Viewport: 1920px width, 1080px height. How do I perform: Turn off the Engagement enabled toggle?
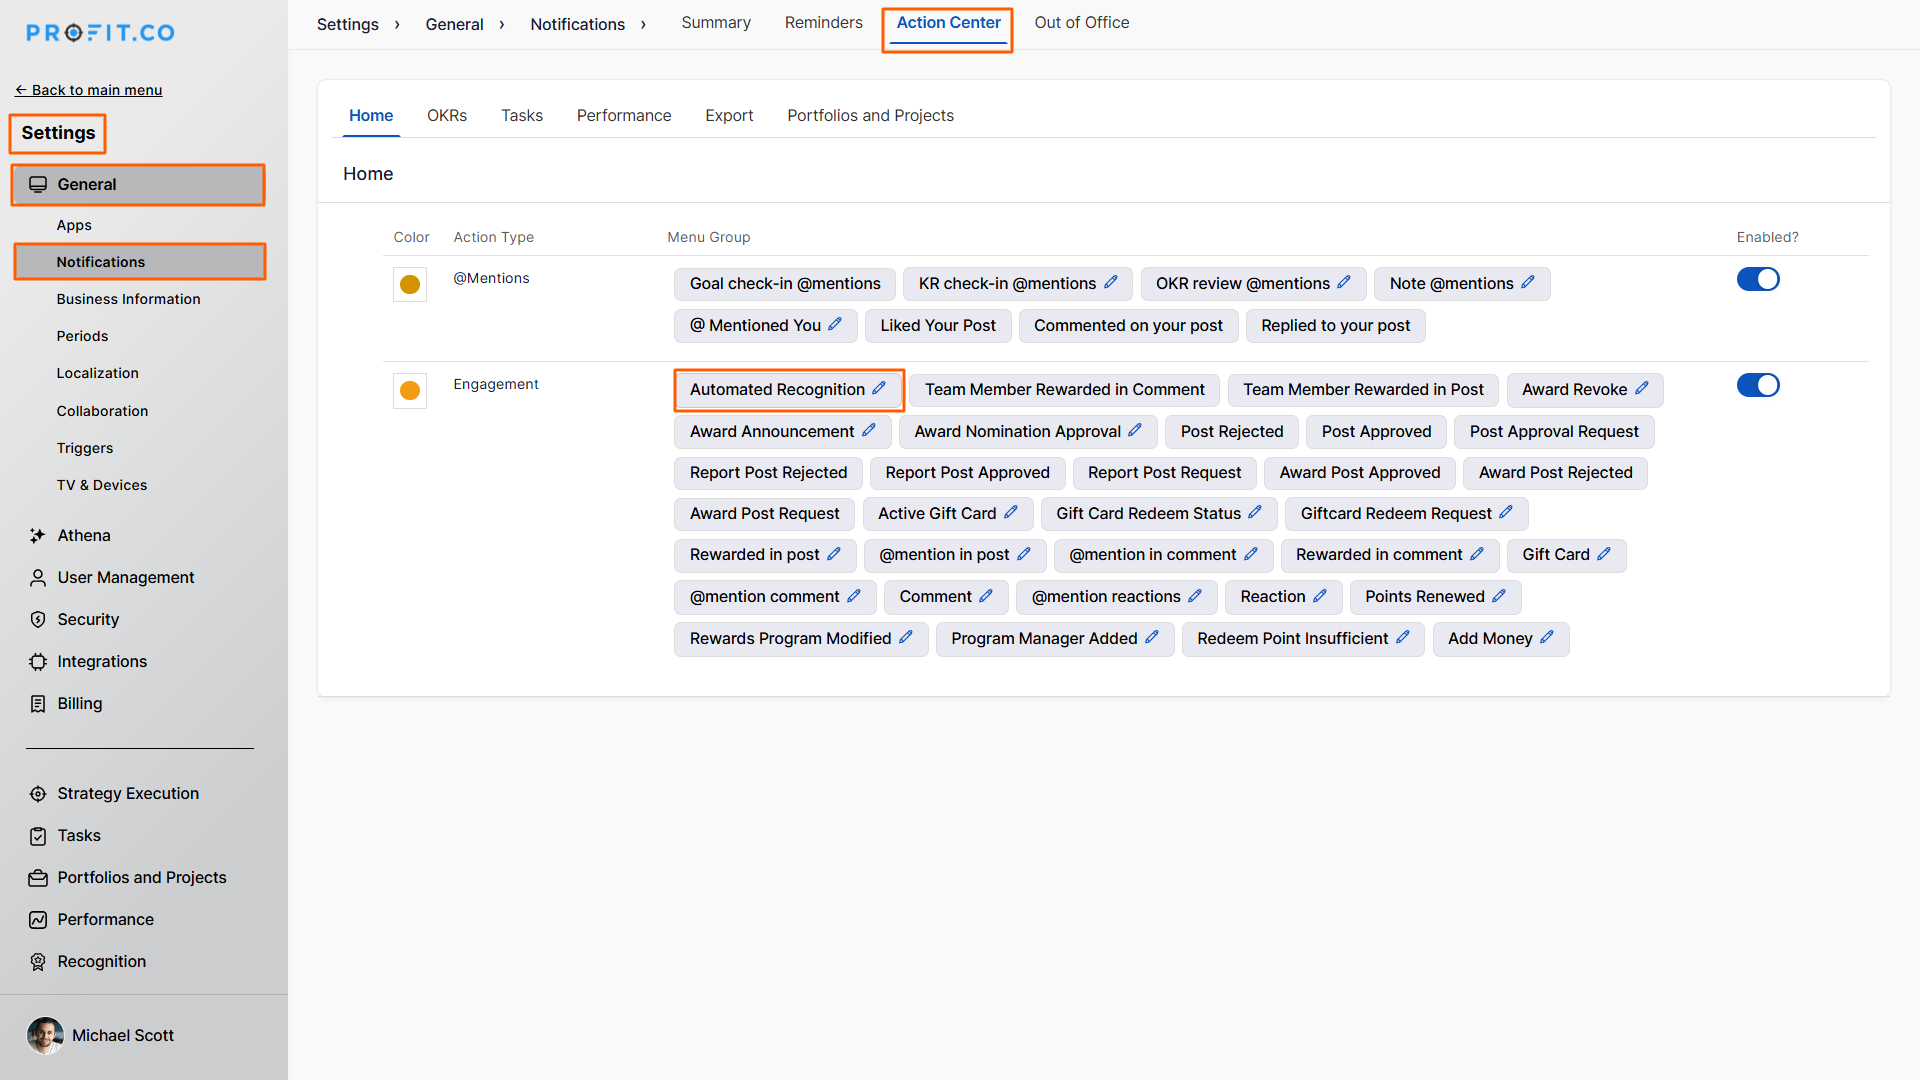(1758, 385)
